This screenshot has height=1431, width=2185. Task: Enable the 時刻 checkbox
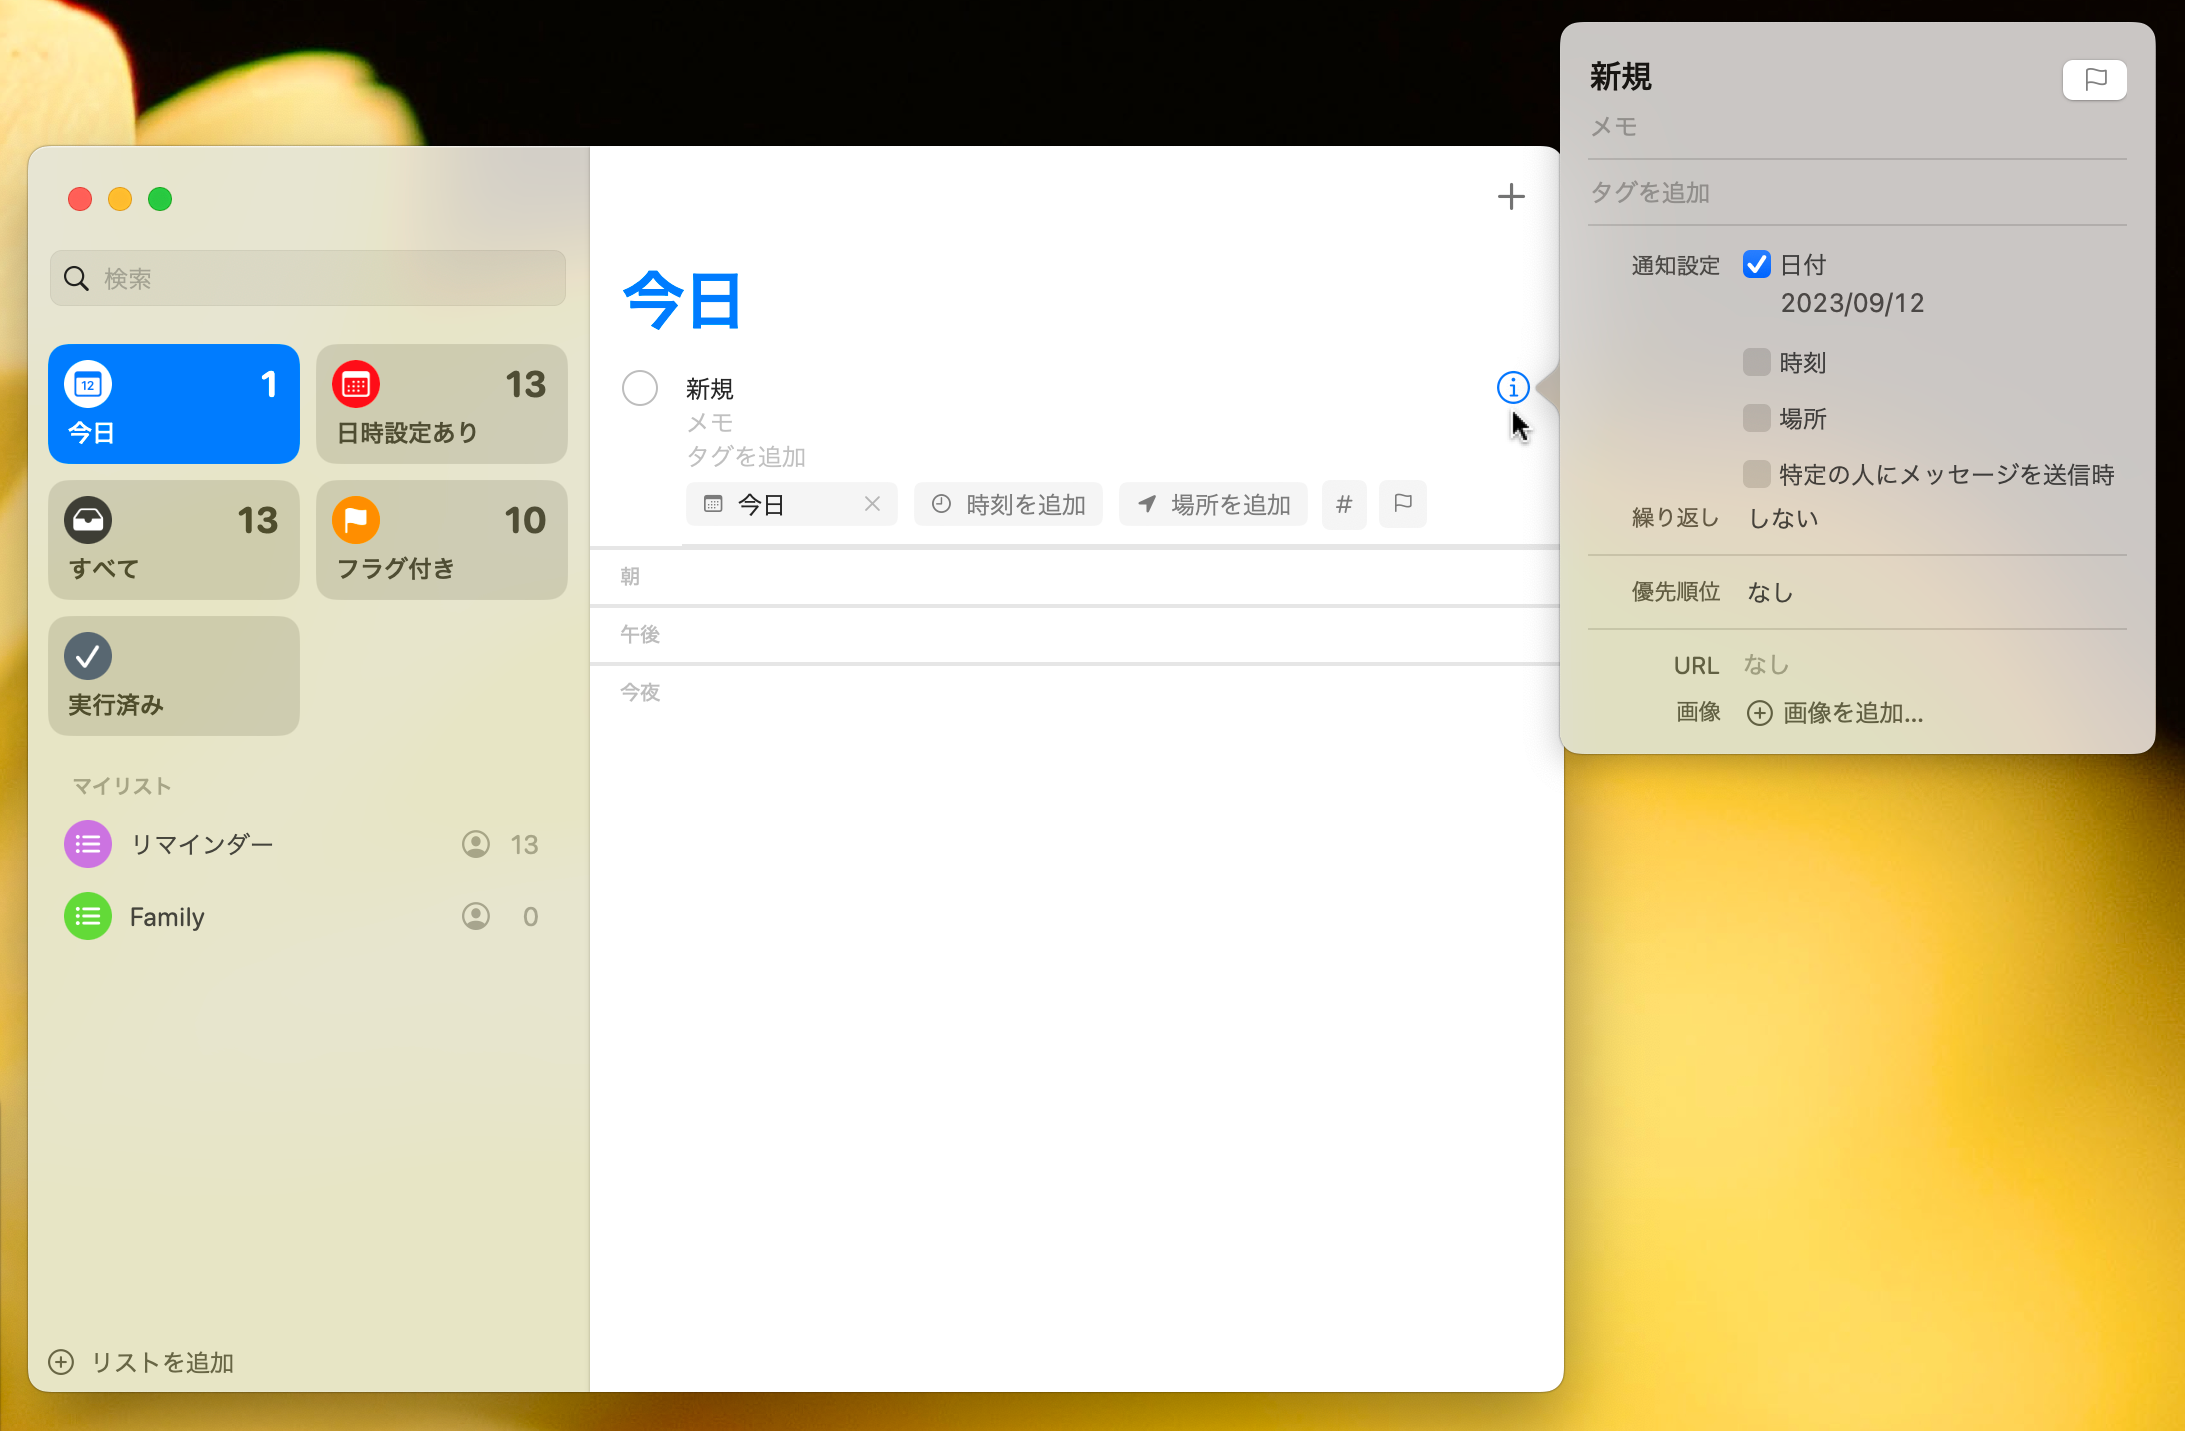1756,362
